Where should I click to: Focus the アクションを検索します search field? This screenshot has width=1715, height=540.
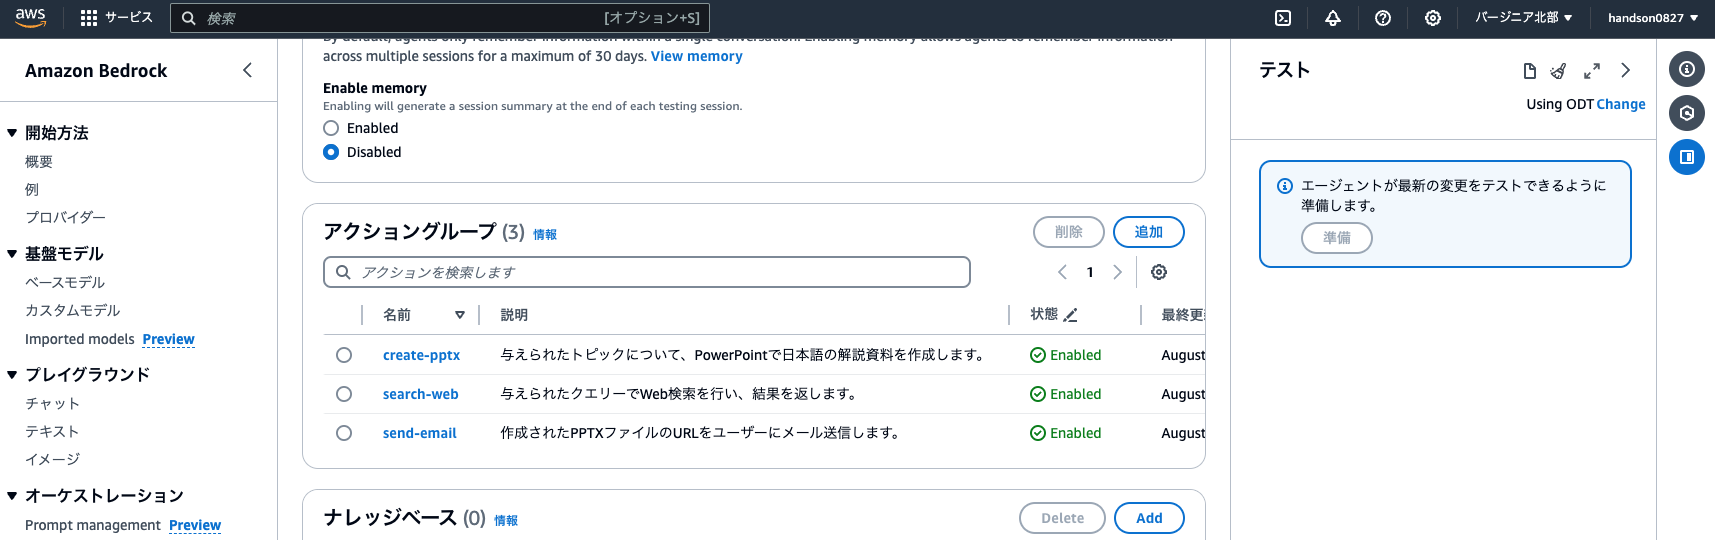[x=647, y=272]
